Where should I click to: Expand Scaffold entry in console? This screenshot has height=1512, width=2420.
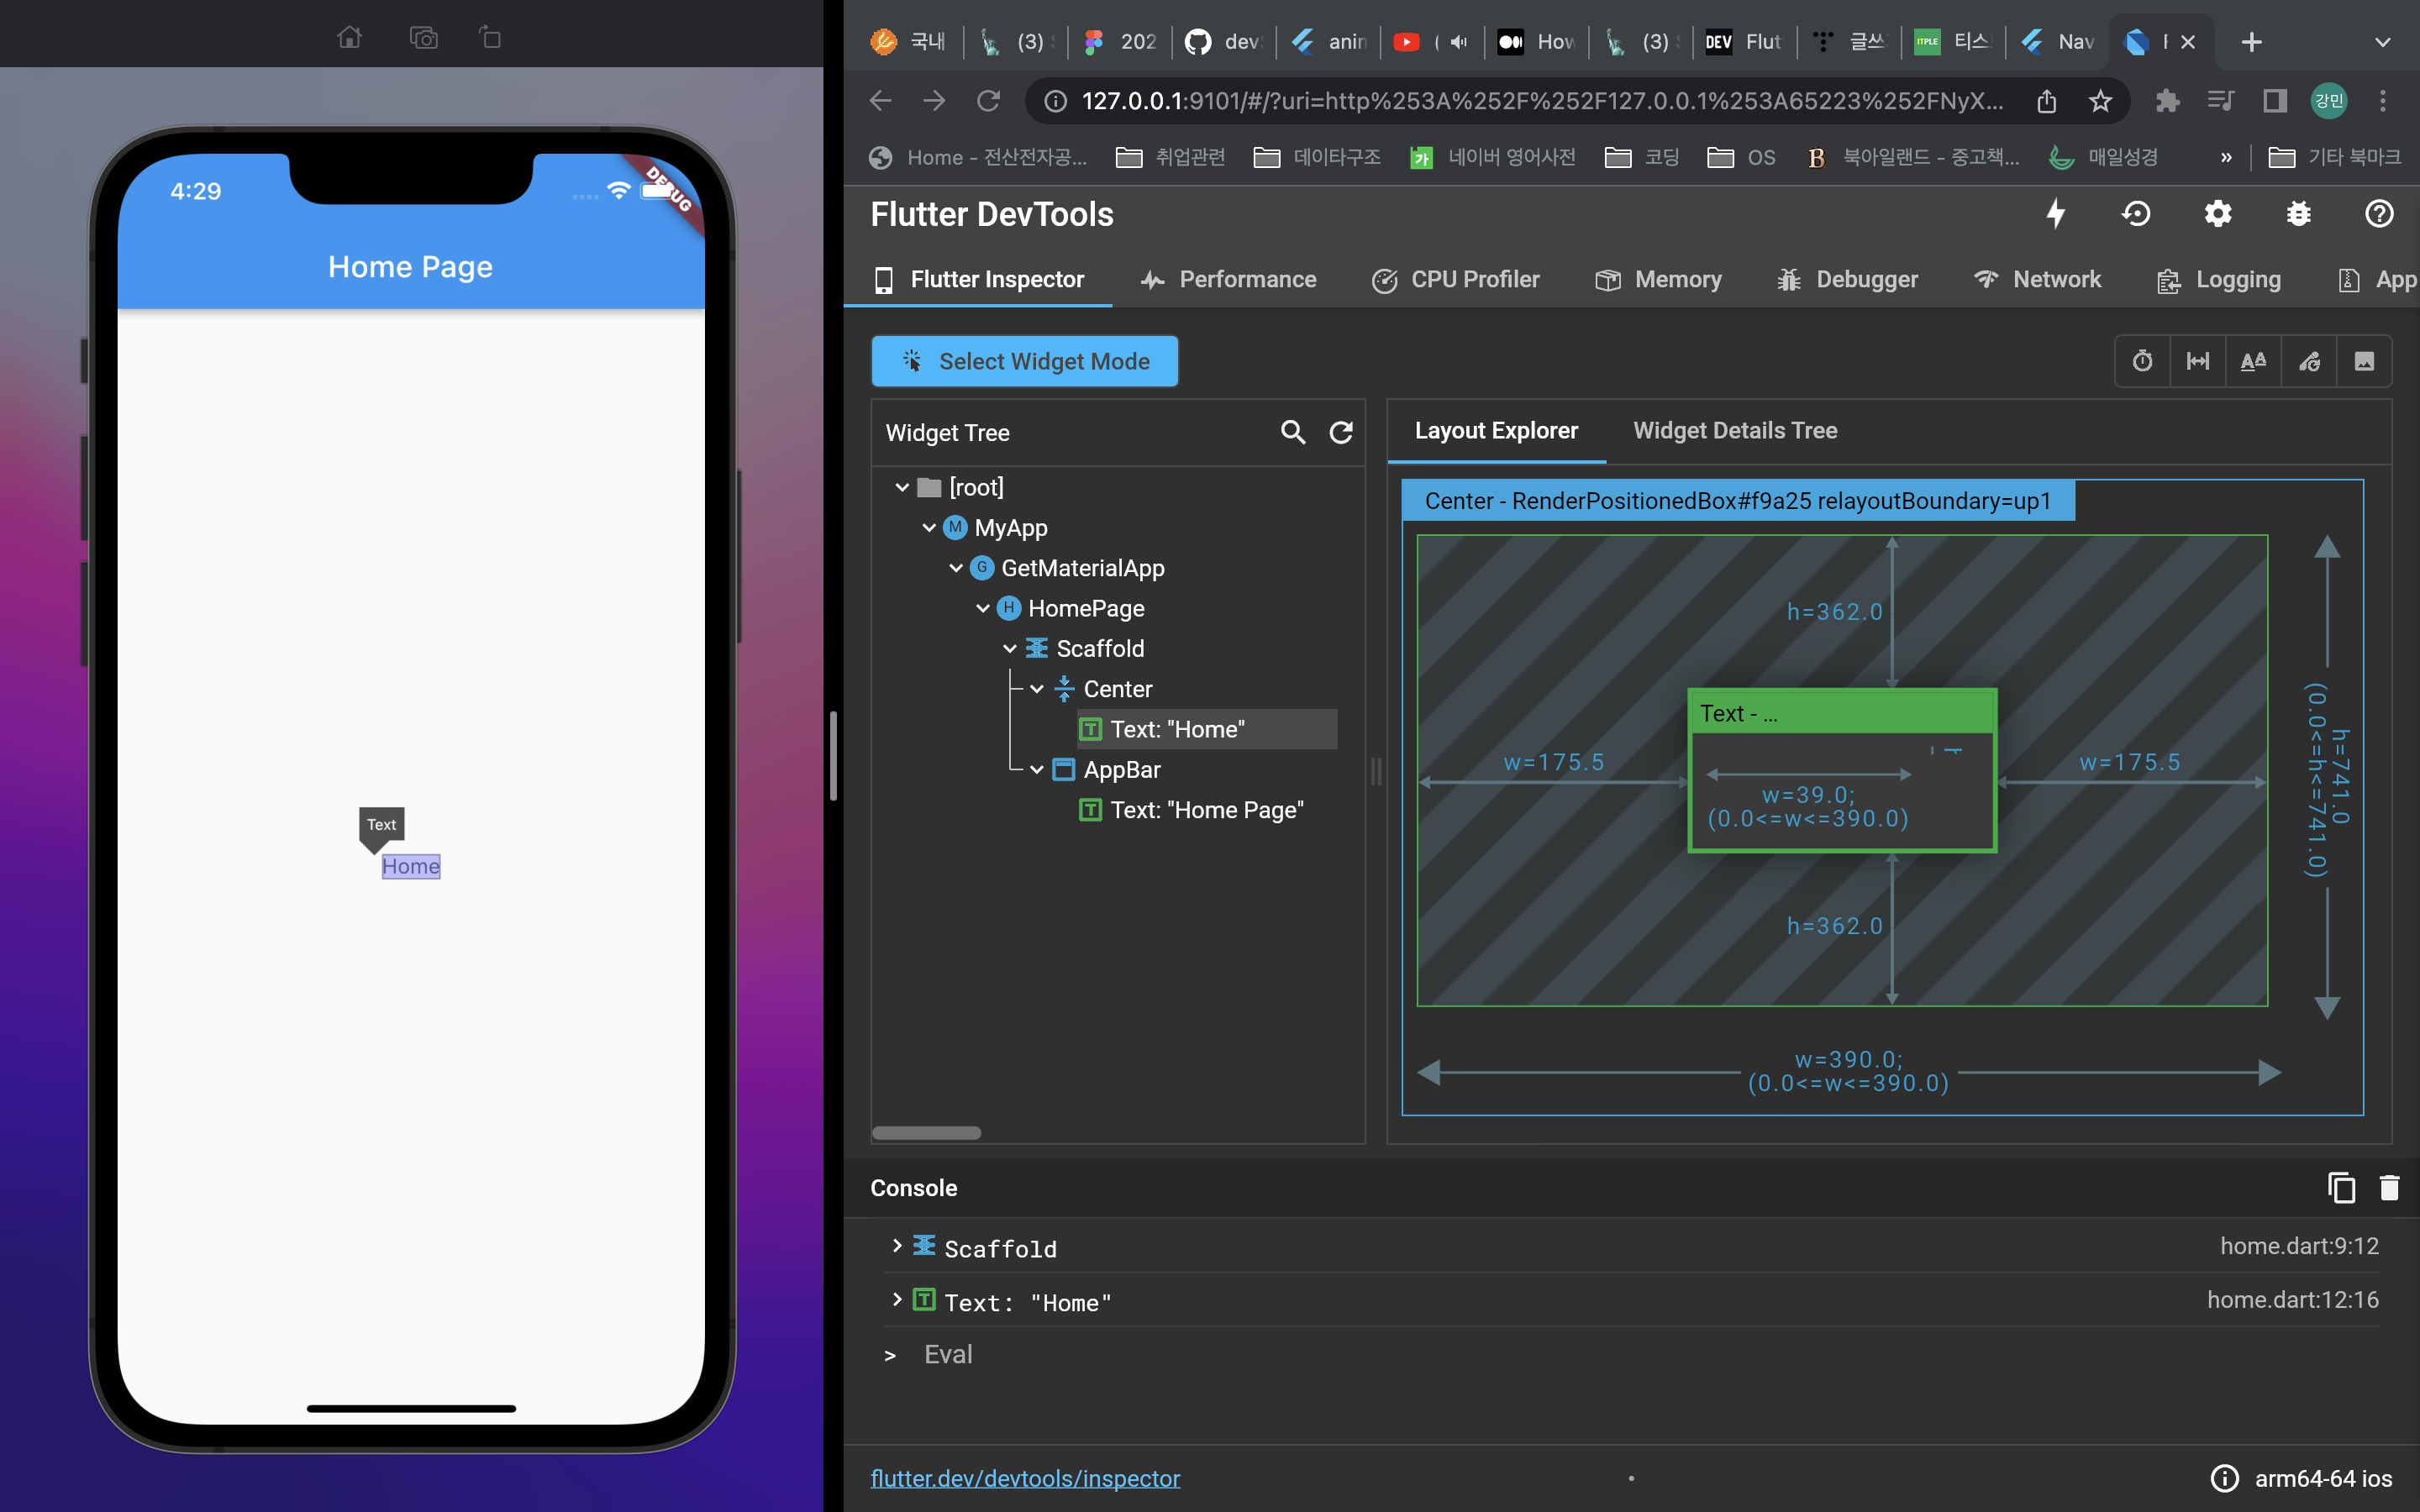897,1246
